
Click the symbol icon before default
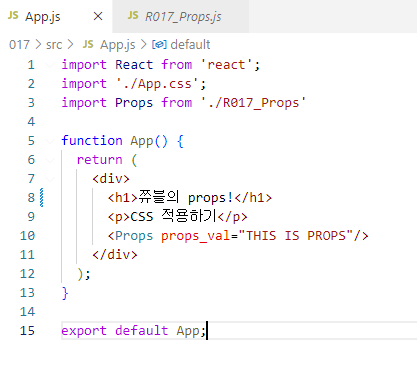coord(159,45)
